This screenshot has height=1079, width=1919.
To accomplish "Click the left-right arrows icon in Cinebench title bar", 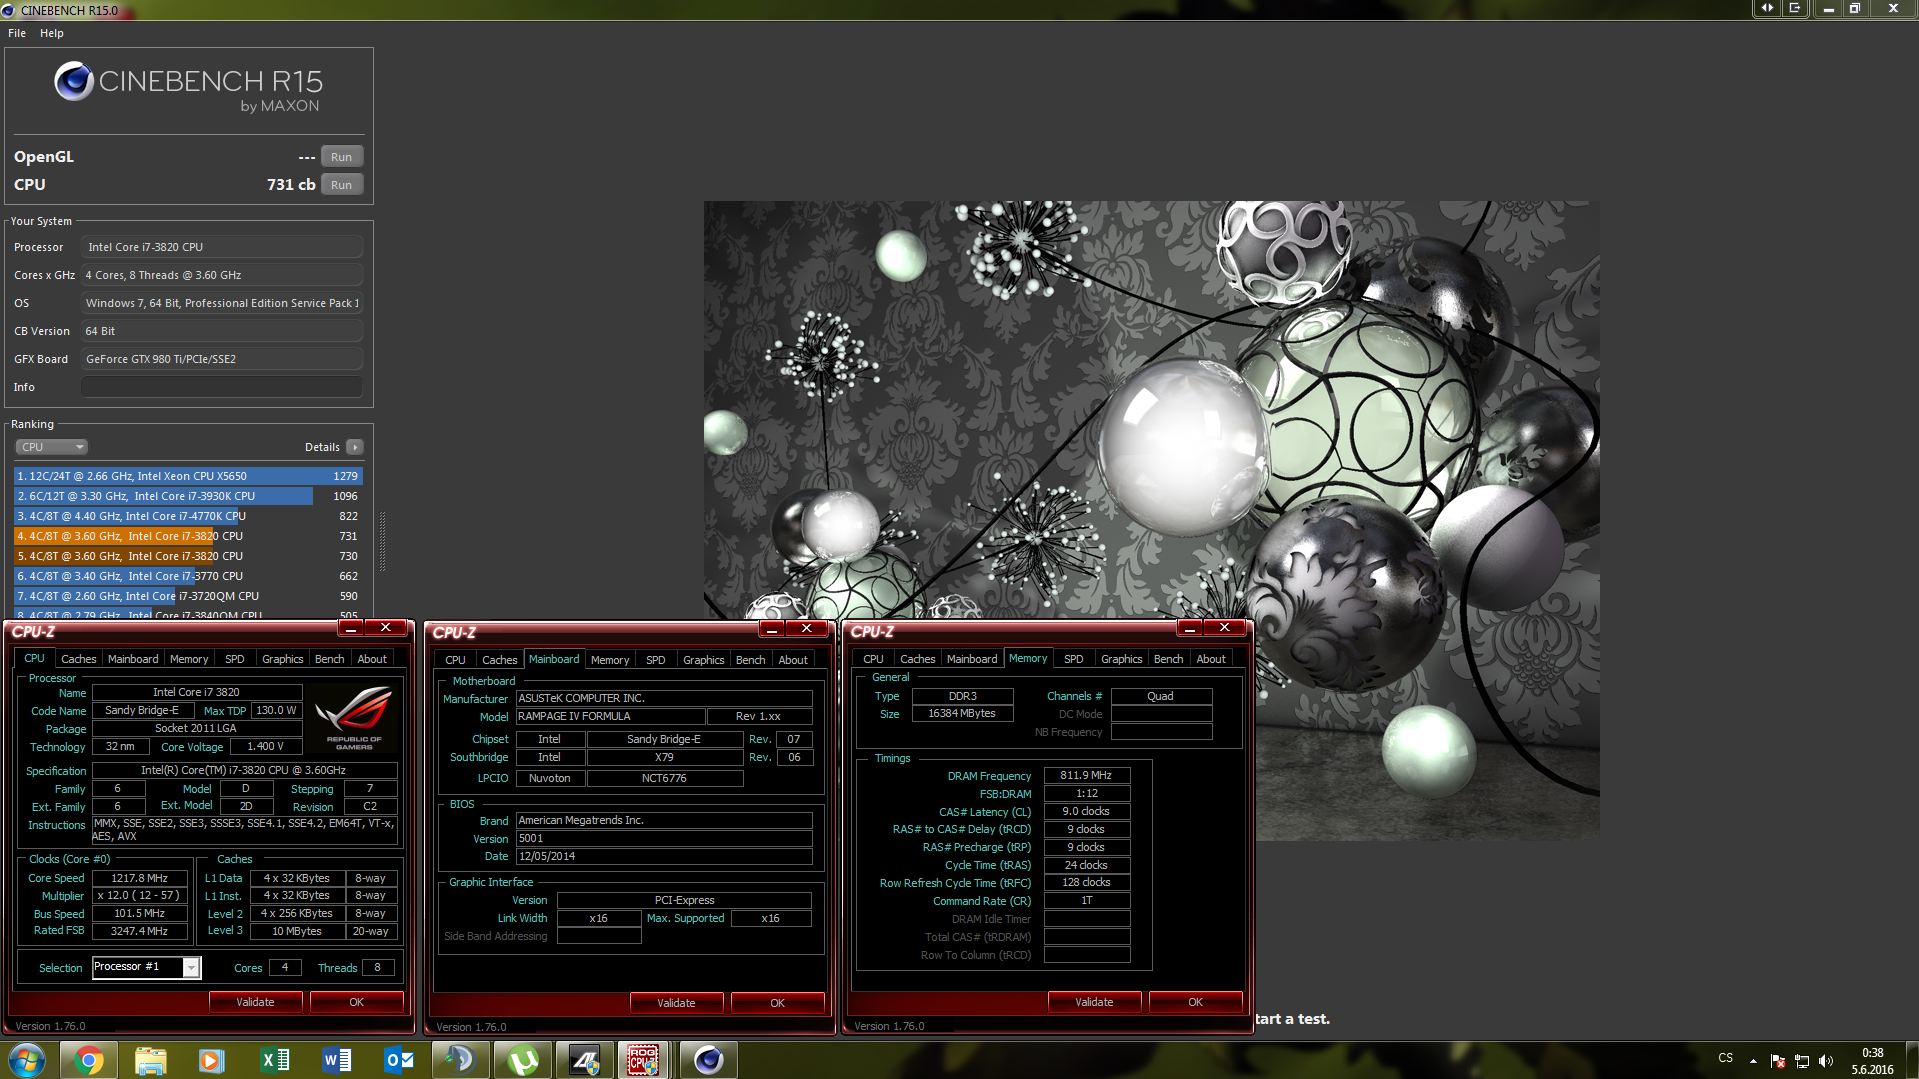I will [x=1767, y=8].
